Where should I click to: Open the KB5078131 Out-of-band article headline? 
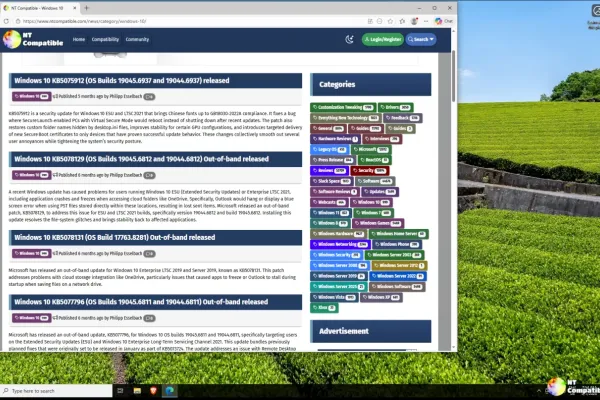tap(114, 237)
